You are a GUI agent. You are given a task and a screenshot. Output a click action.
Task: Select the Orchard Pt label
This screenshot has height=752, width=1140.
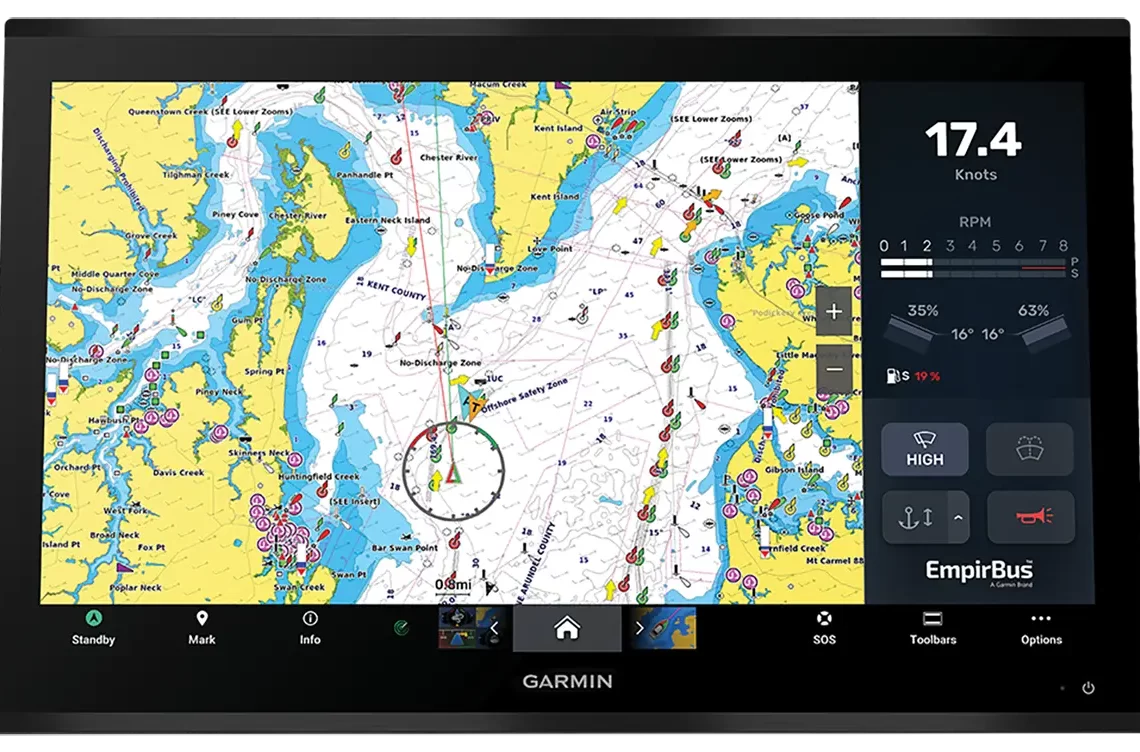tap(77, 468)
